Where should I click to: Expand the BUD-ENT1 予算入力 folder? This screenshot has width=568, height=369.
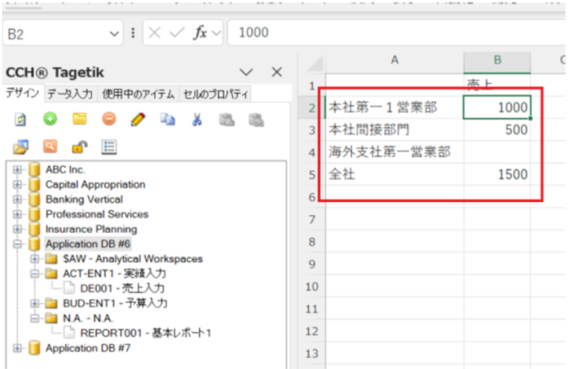click(x=35, y=303)
